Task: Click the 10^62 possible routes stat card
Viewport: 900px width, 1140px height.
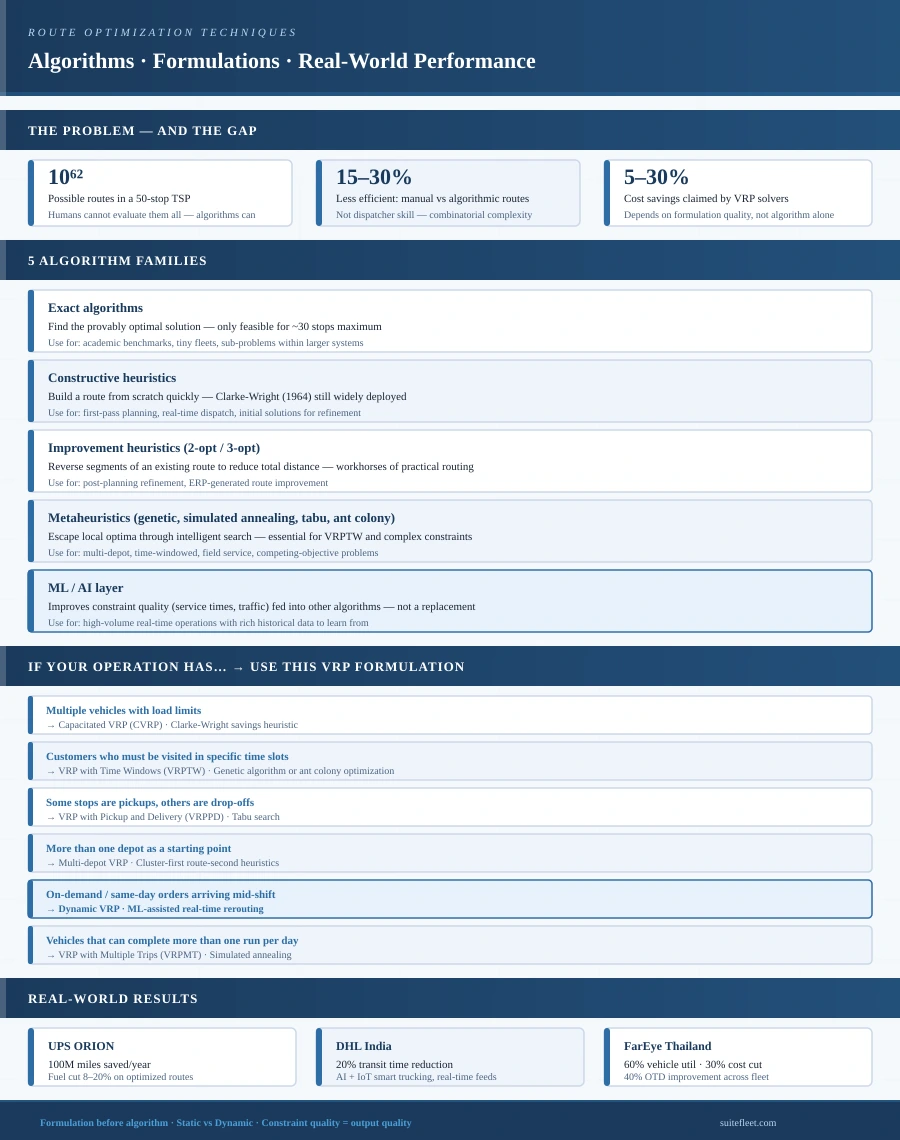Action: 162,192
